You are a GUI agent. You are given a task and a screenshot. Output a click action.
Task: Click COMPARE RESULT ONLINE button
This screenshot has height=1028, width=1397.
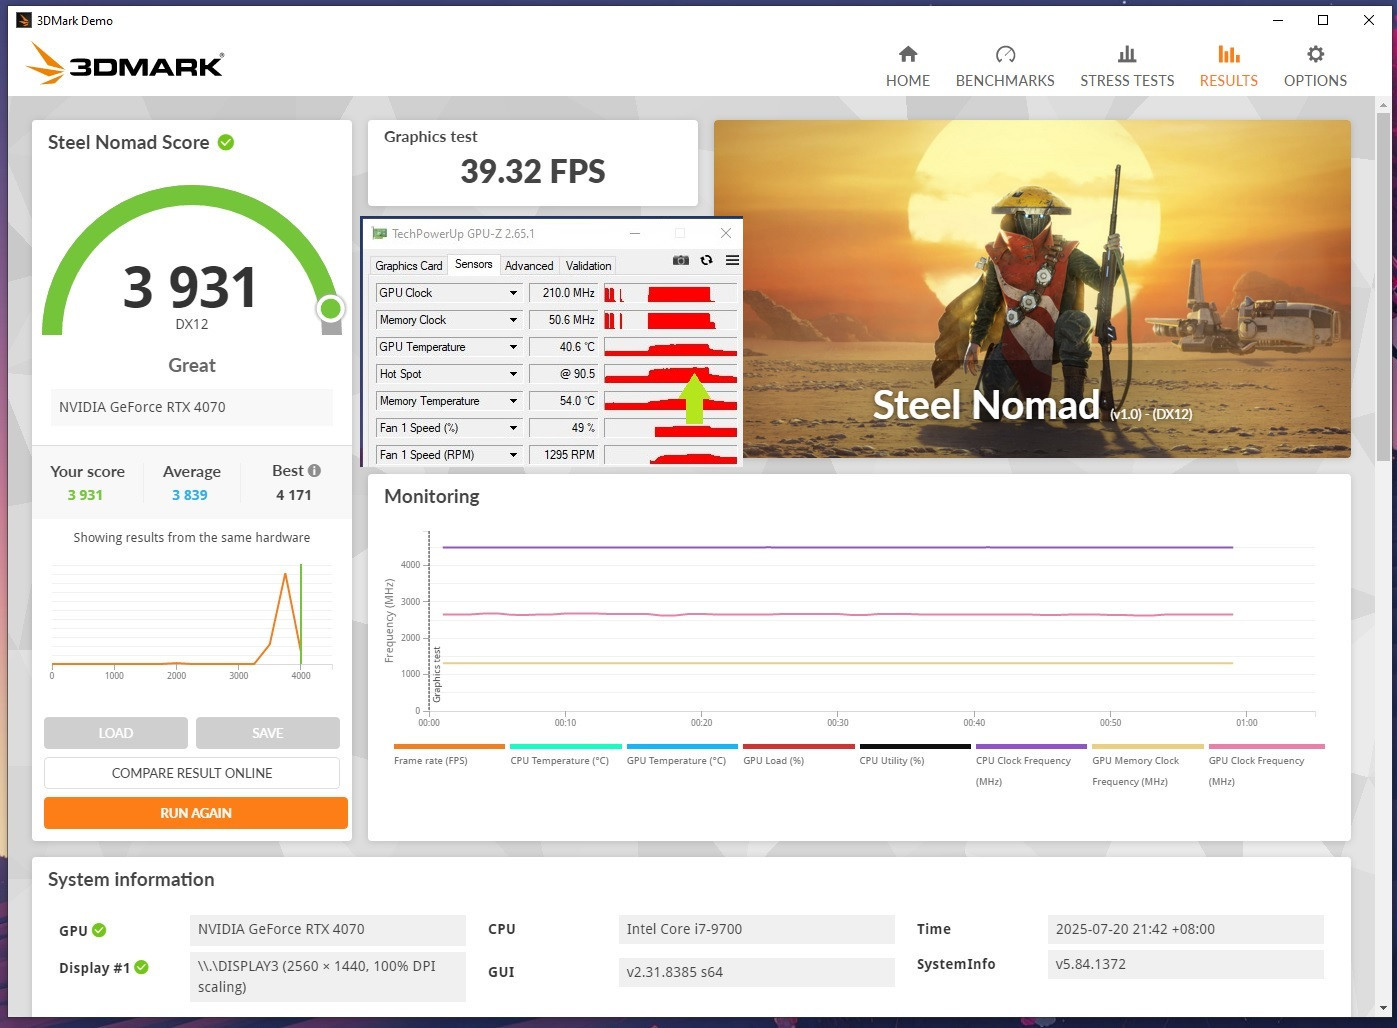192,773
